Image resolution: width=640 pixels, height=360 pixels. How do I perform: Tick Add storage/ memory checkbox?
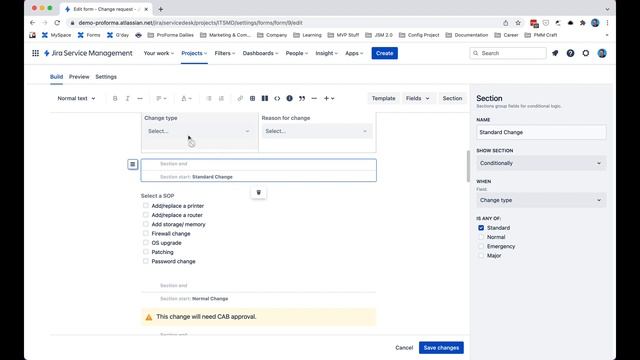click(146, 224)
